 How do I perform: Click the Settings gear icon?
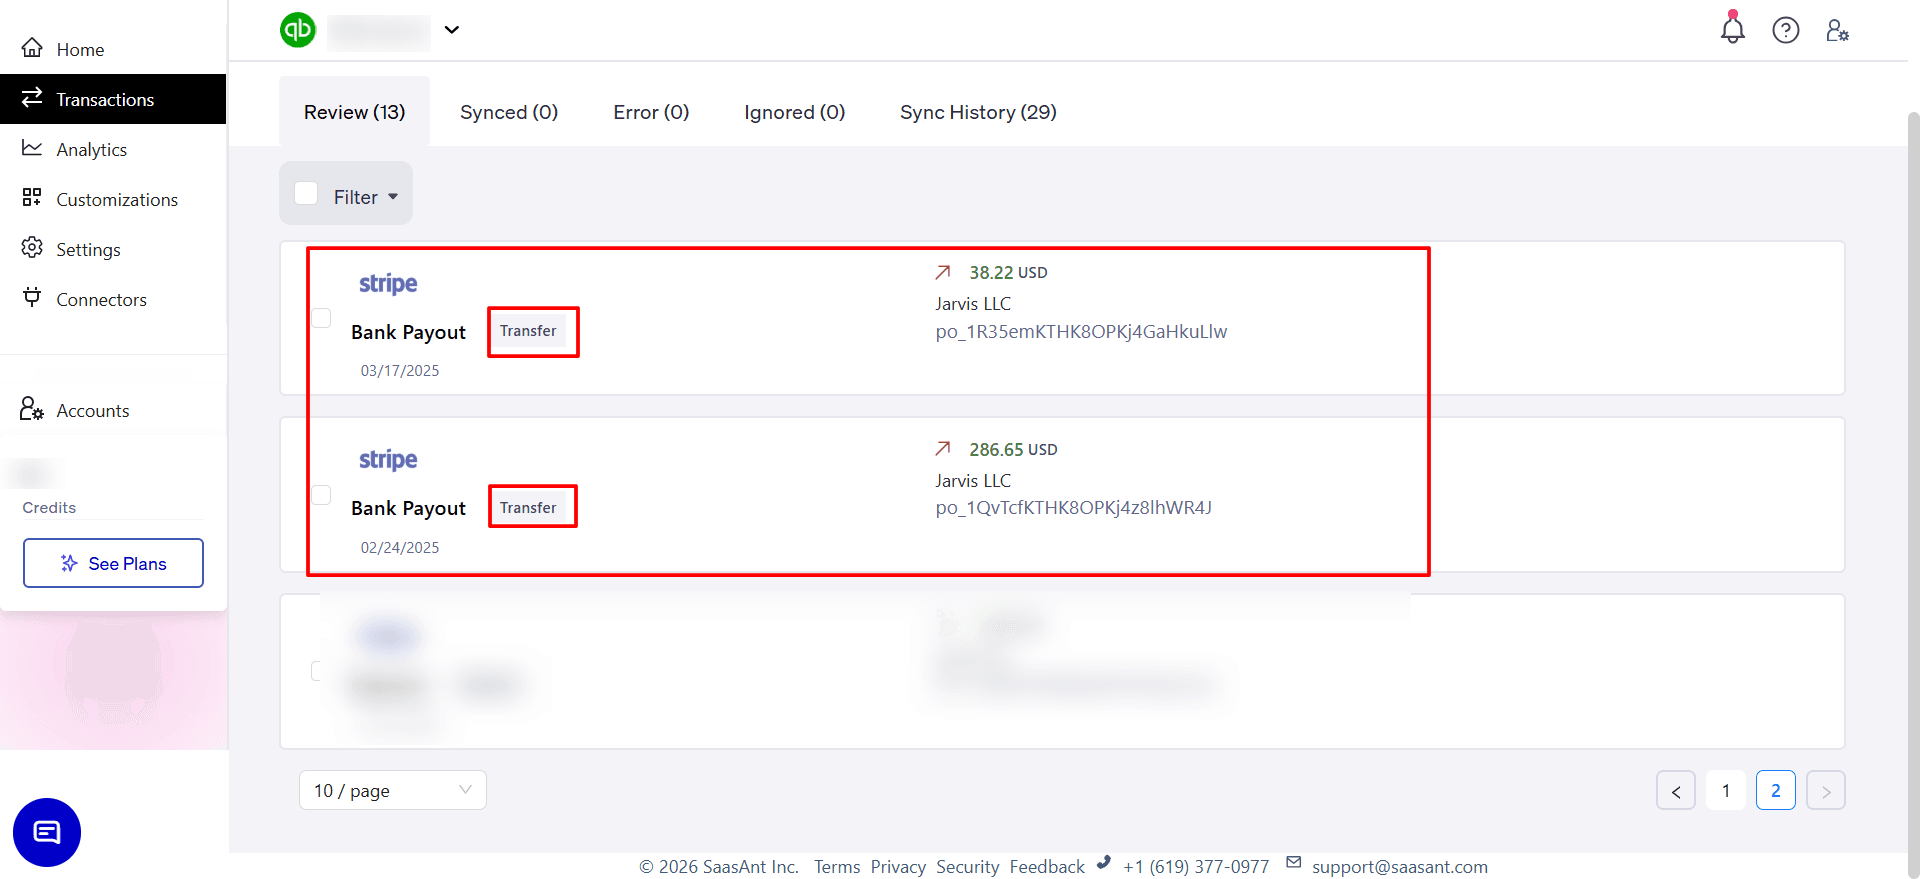point(32,247)
